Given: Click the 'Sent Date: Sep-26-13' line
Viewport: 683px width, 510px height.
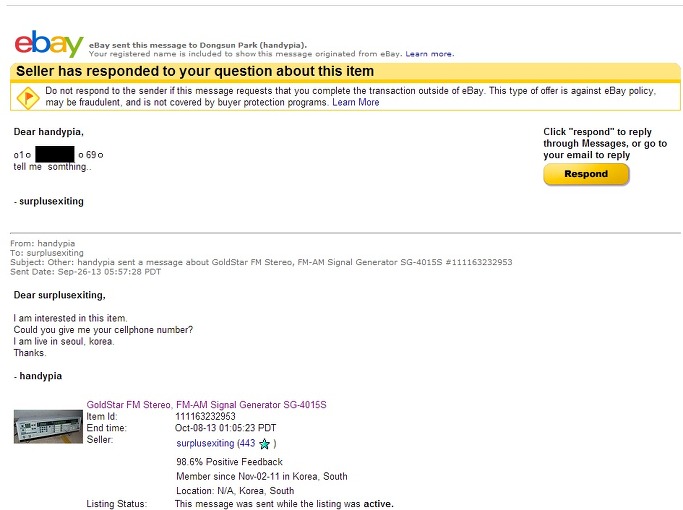Looking at the screenshot, I should click(x=85, y=272).
